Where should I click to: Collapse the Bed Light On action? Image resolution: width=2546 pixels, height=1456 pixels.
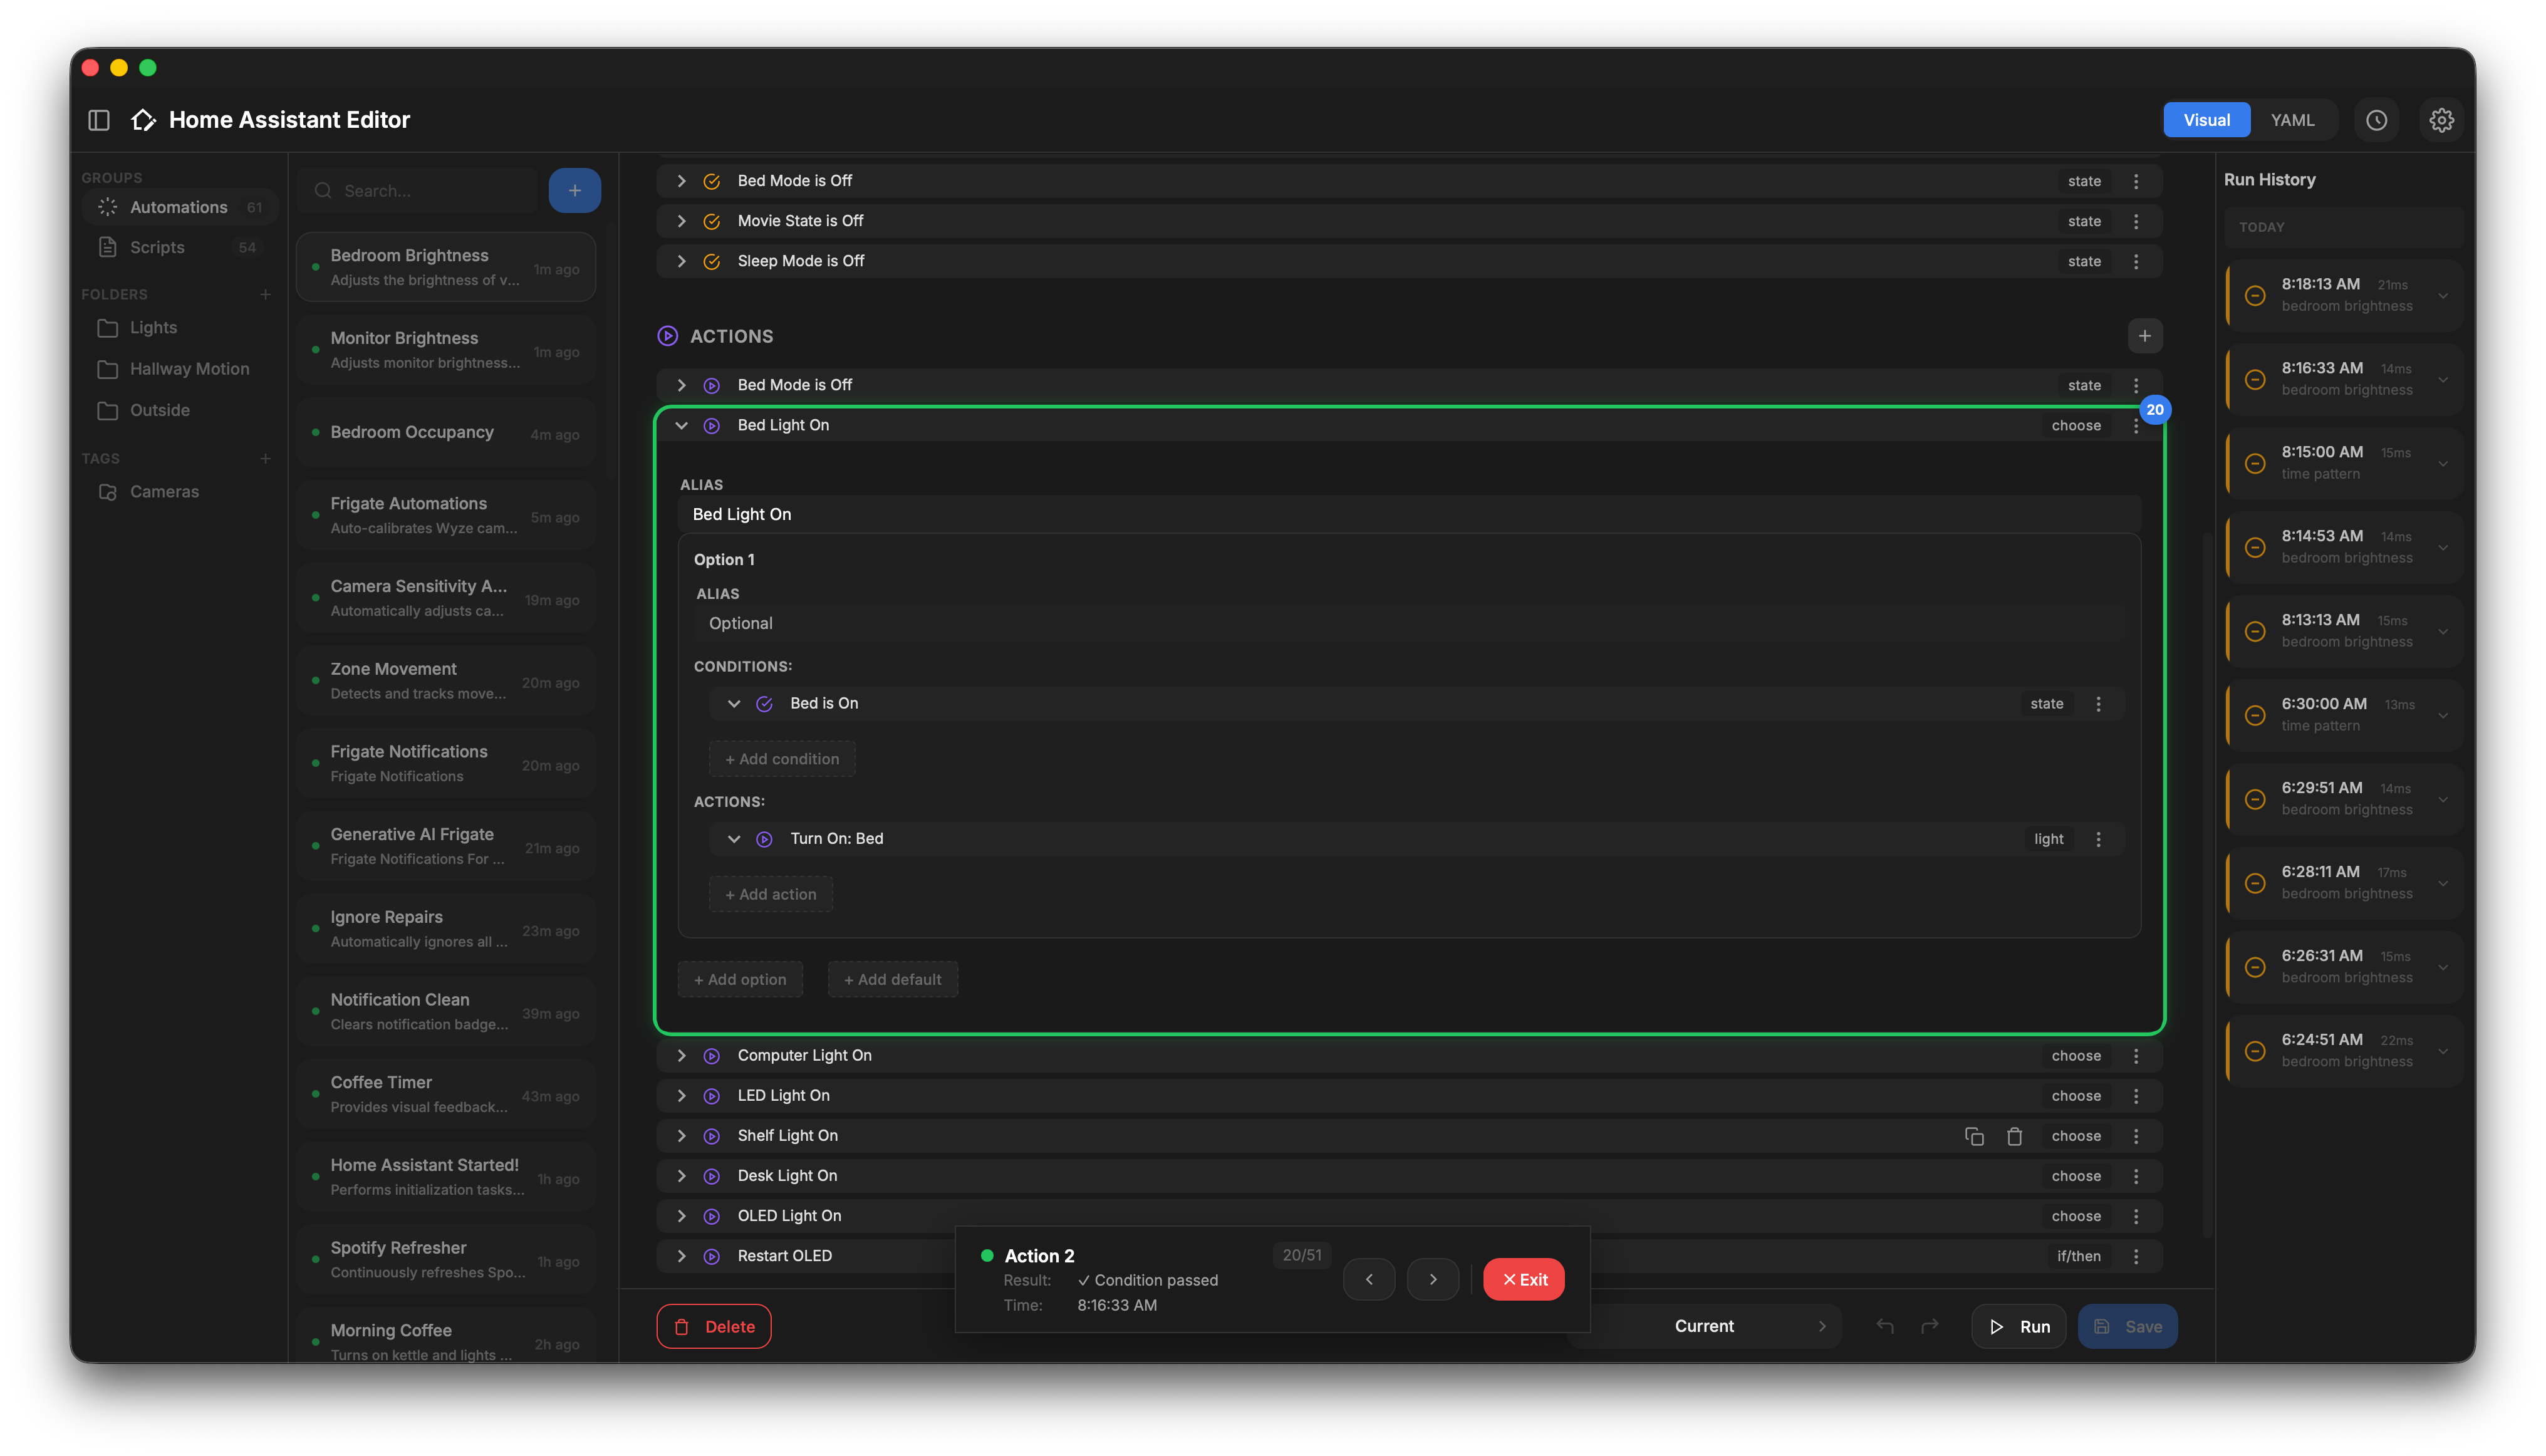pyautogui.click(x=682, y=426)
